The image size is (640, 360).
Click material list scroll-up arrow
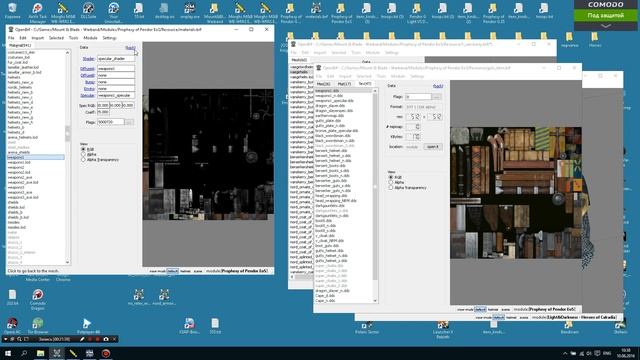click(67, 52)
